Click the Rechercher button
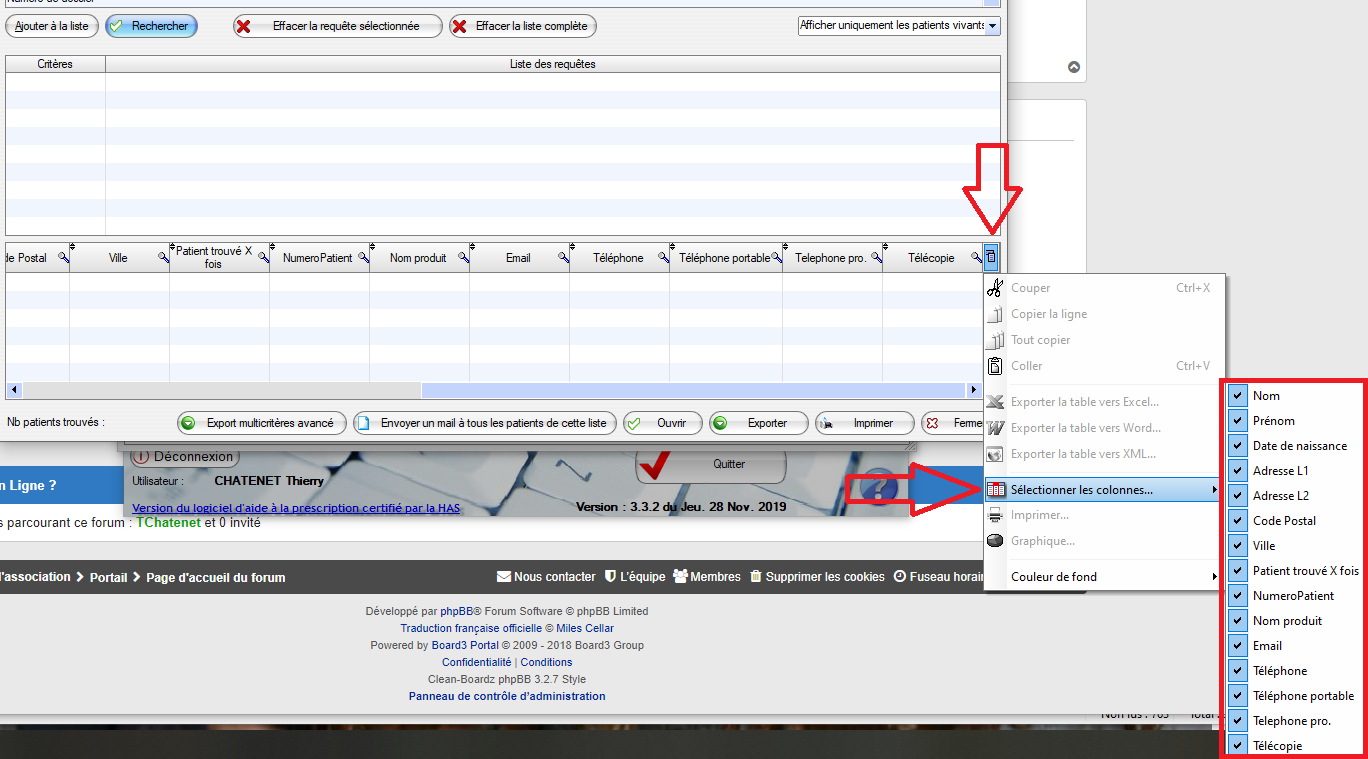This screenshot has width=1368, height=759. tap(151, 26)
